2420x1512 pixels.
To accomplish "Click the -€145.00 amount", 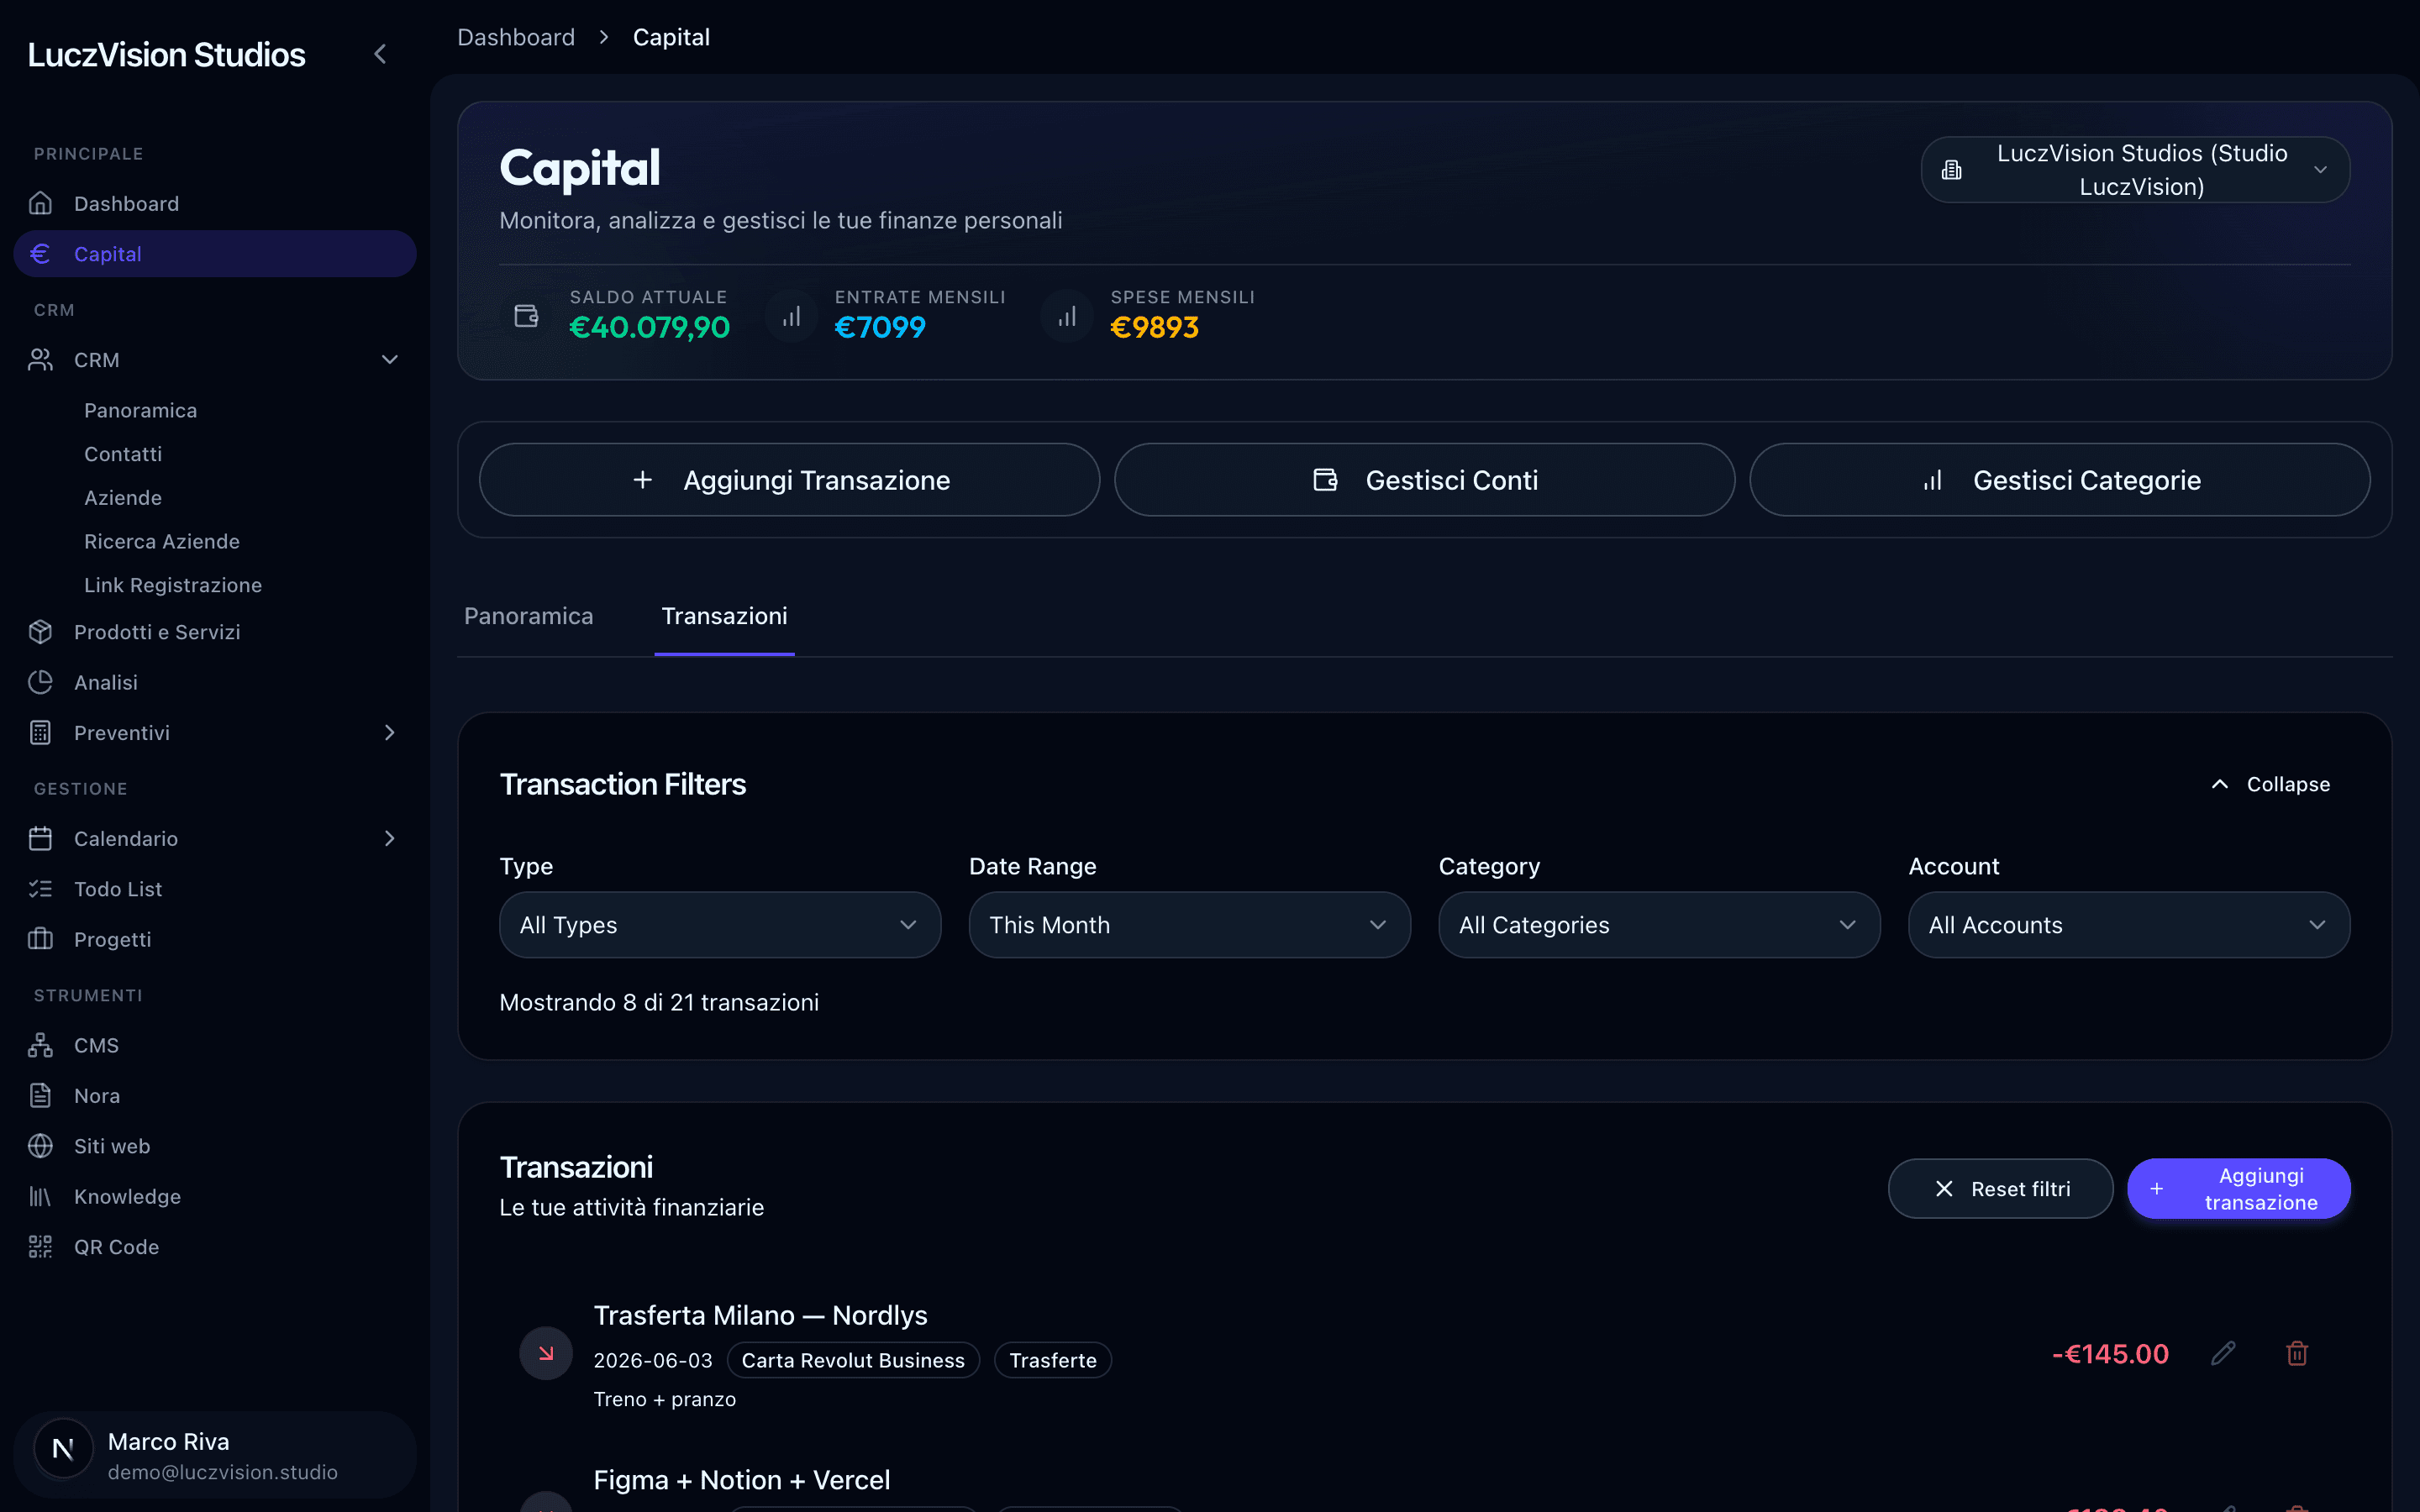I will point(2110,1353).
